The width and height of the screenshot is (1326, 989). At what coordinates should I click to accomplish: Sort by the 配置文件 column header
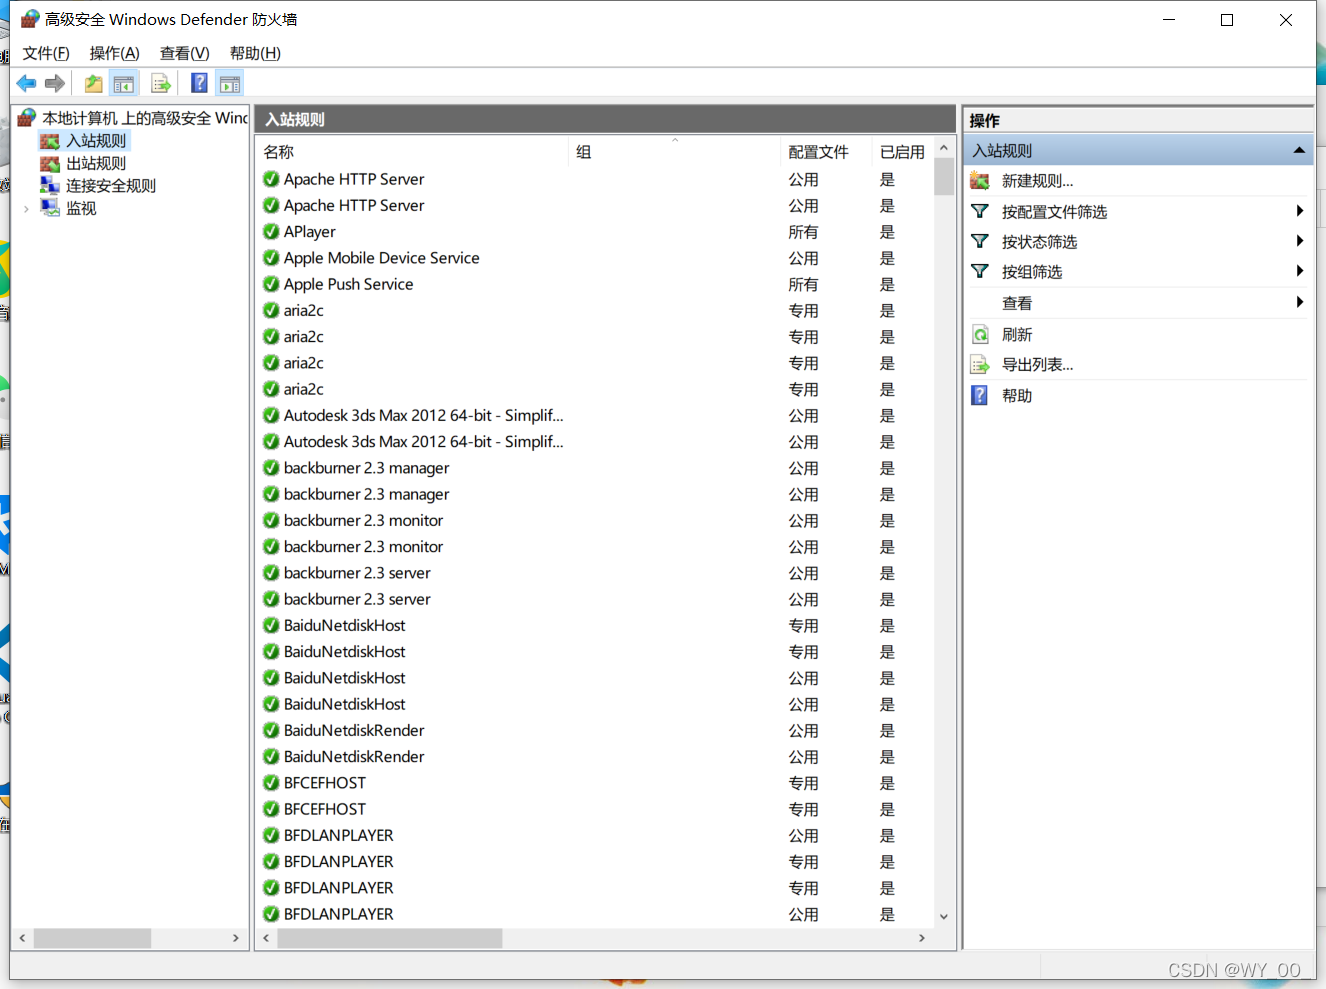coord(826,152)
